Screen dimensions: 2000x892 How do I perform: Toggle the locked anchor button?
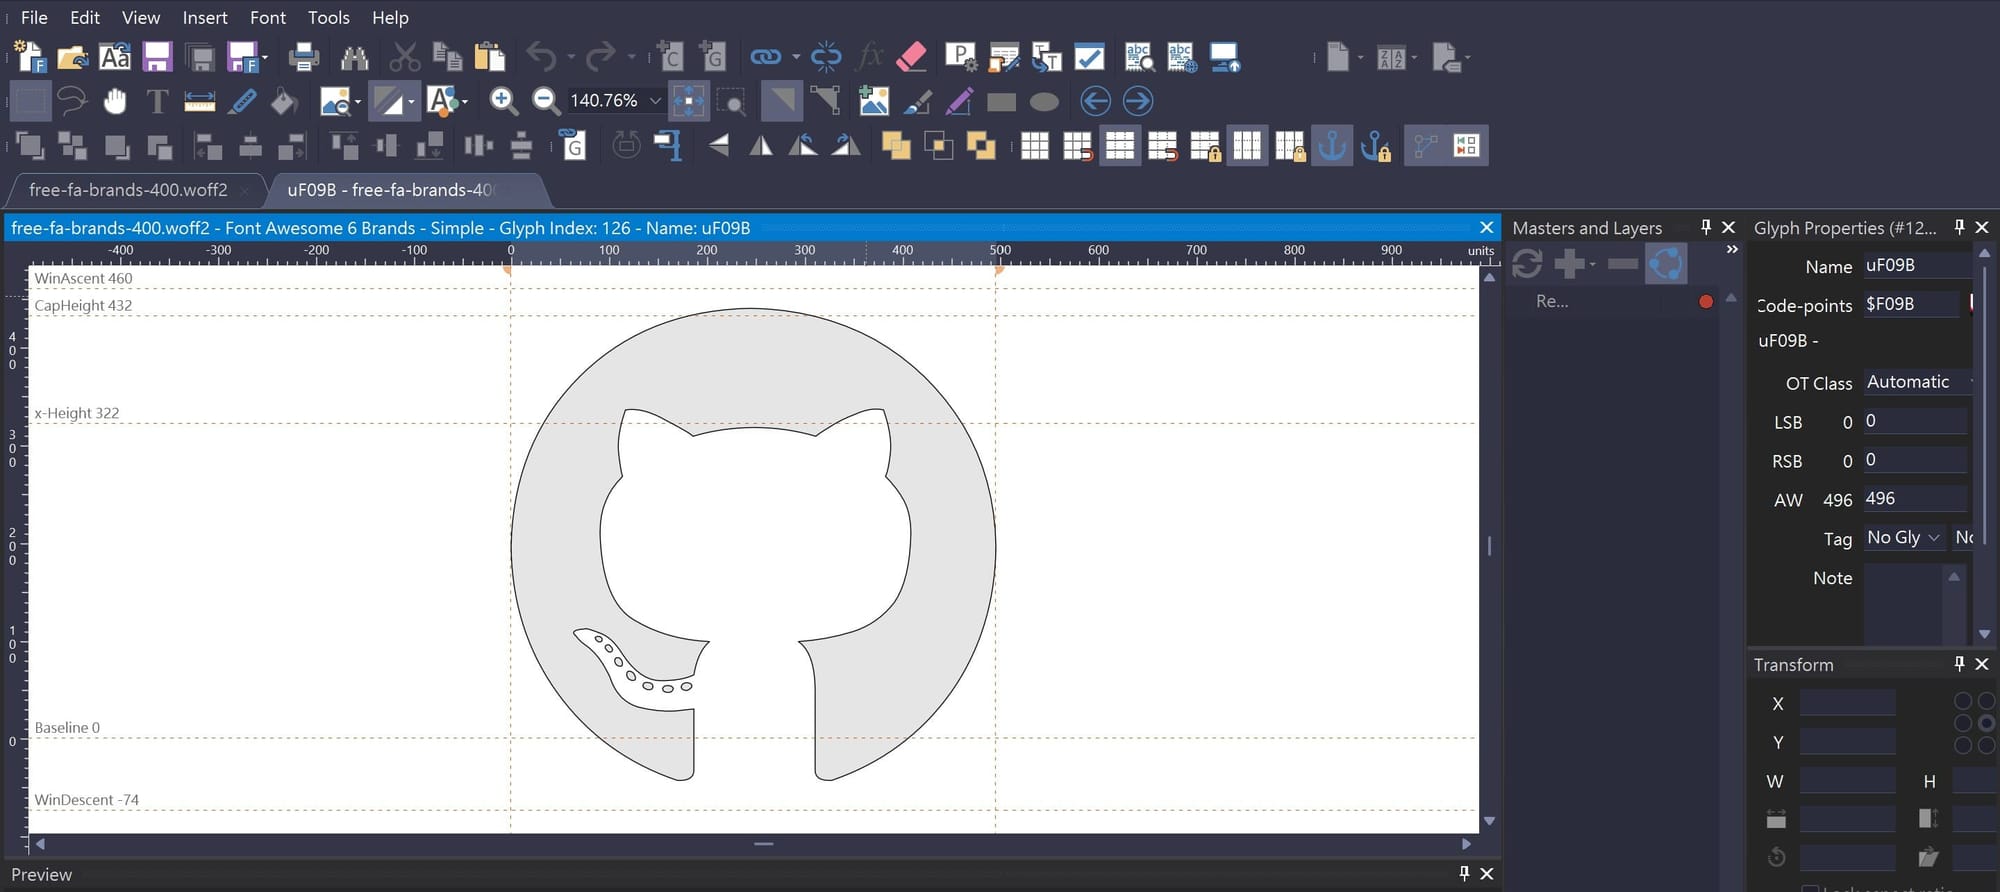(x=1376, y=146)
